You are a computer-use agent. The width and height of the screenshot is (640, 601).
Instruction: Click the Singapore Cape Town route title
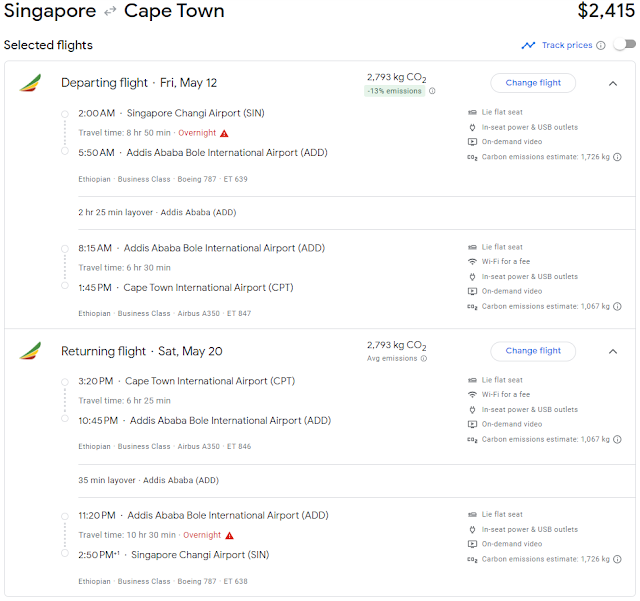pyautogui.click(x=114, y=12)
